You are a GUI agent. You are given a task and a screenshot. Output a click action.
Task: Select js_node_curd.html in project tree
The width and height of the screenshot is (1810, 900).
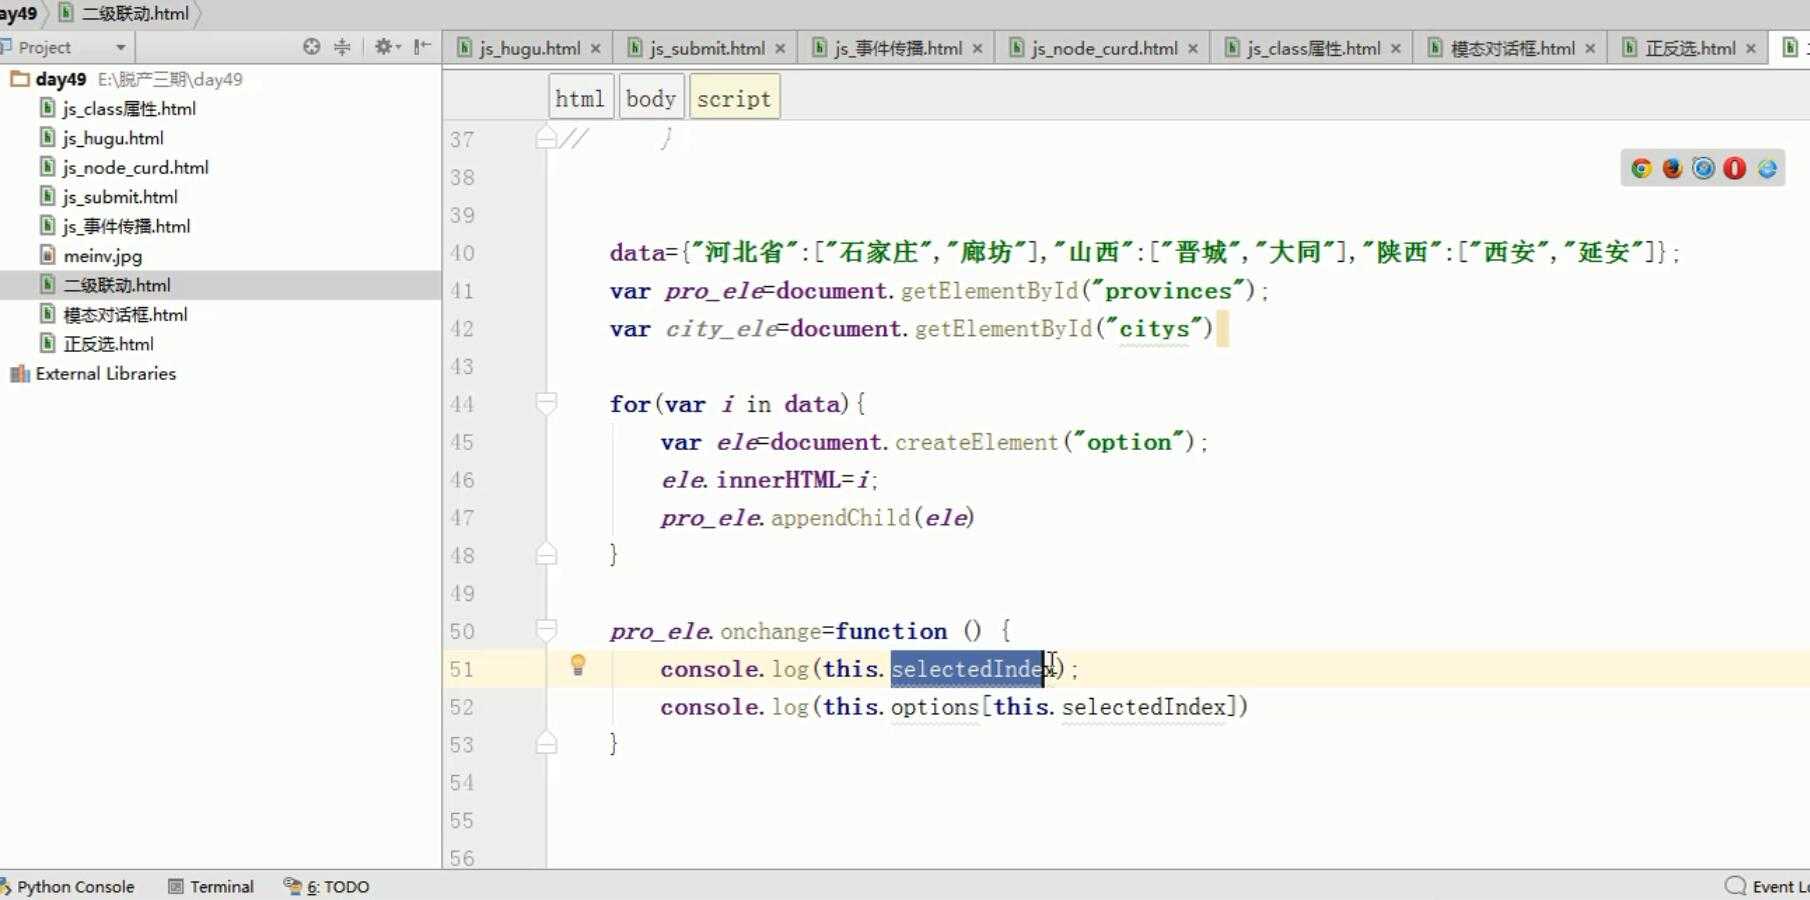point(135,167)
